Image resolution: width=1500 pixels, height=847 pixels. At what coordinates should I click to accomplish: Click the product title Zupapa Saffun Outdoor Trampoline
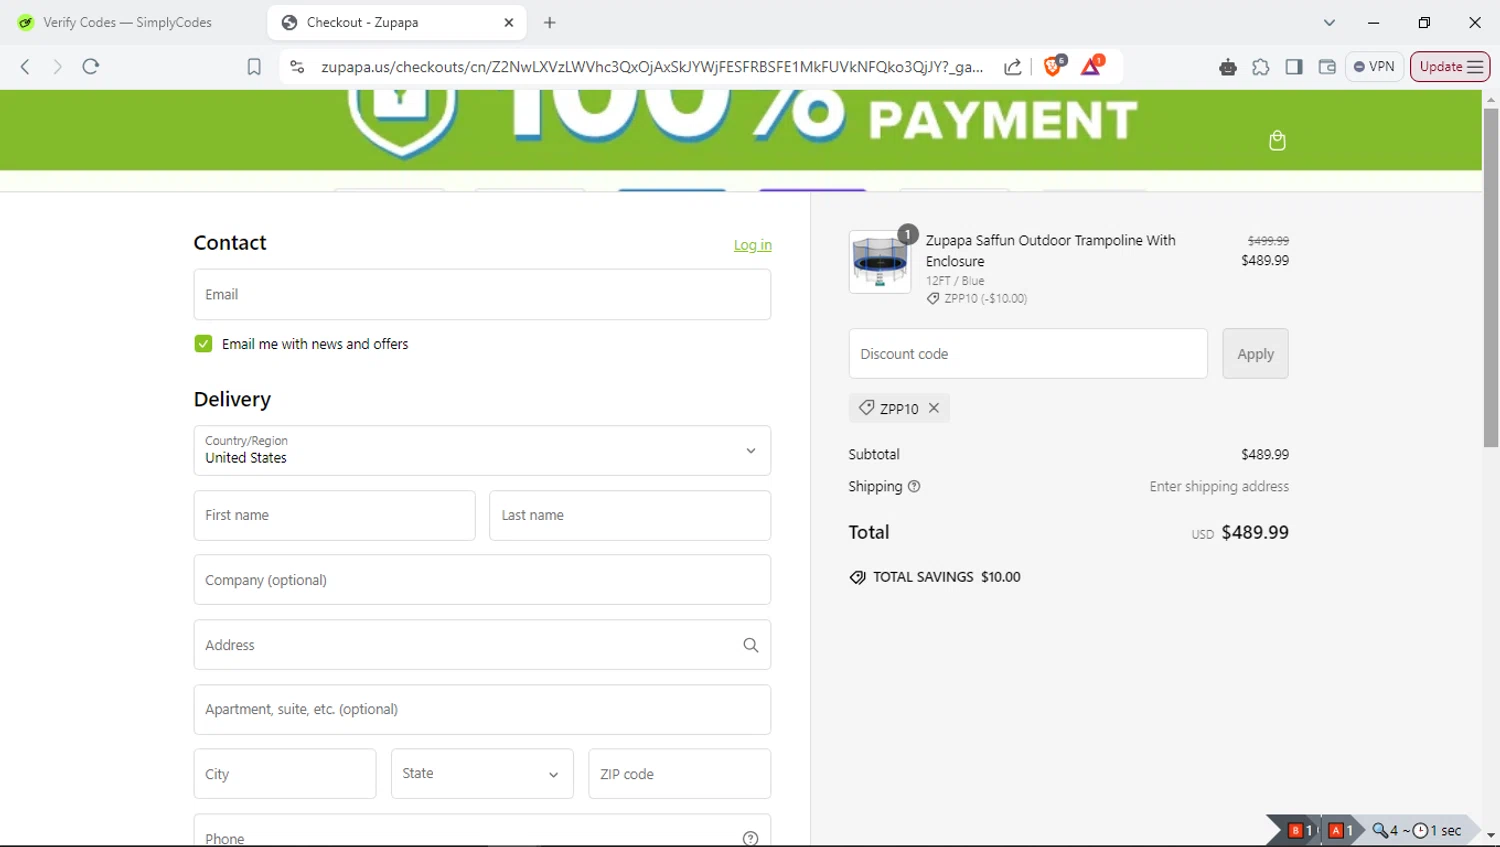click(1050, 251)
